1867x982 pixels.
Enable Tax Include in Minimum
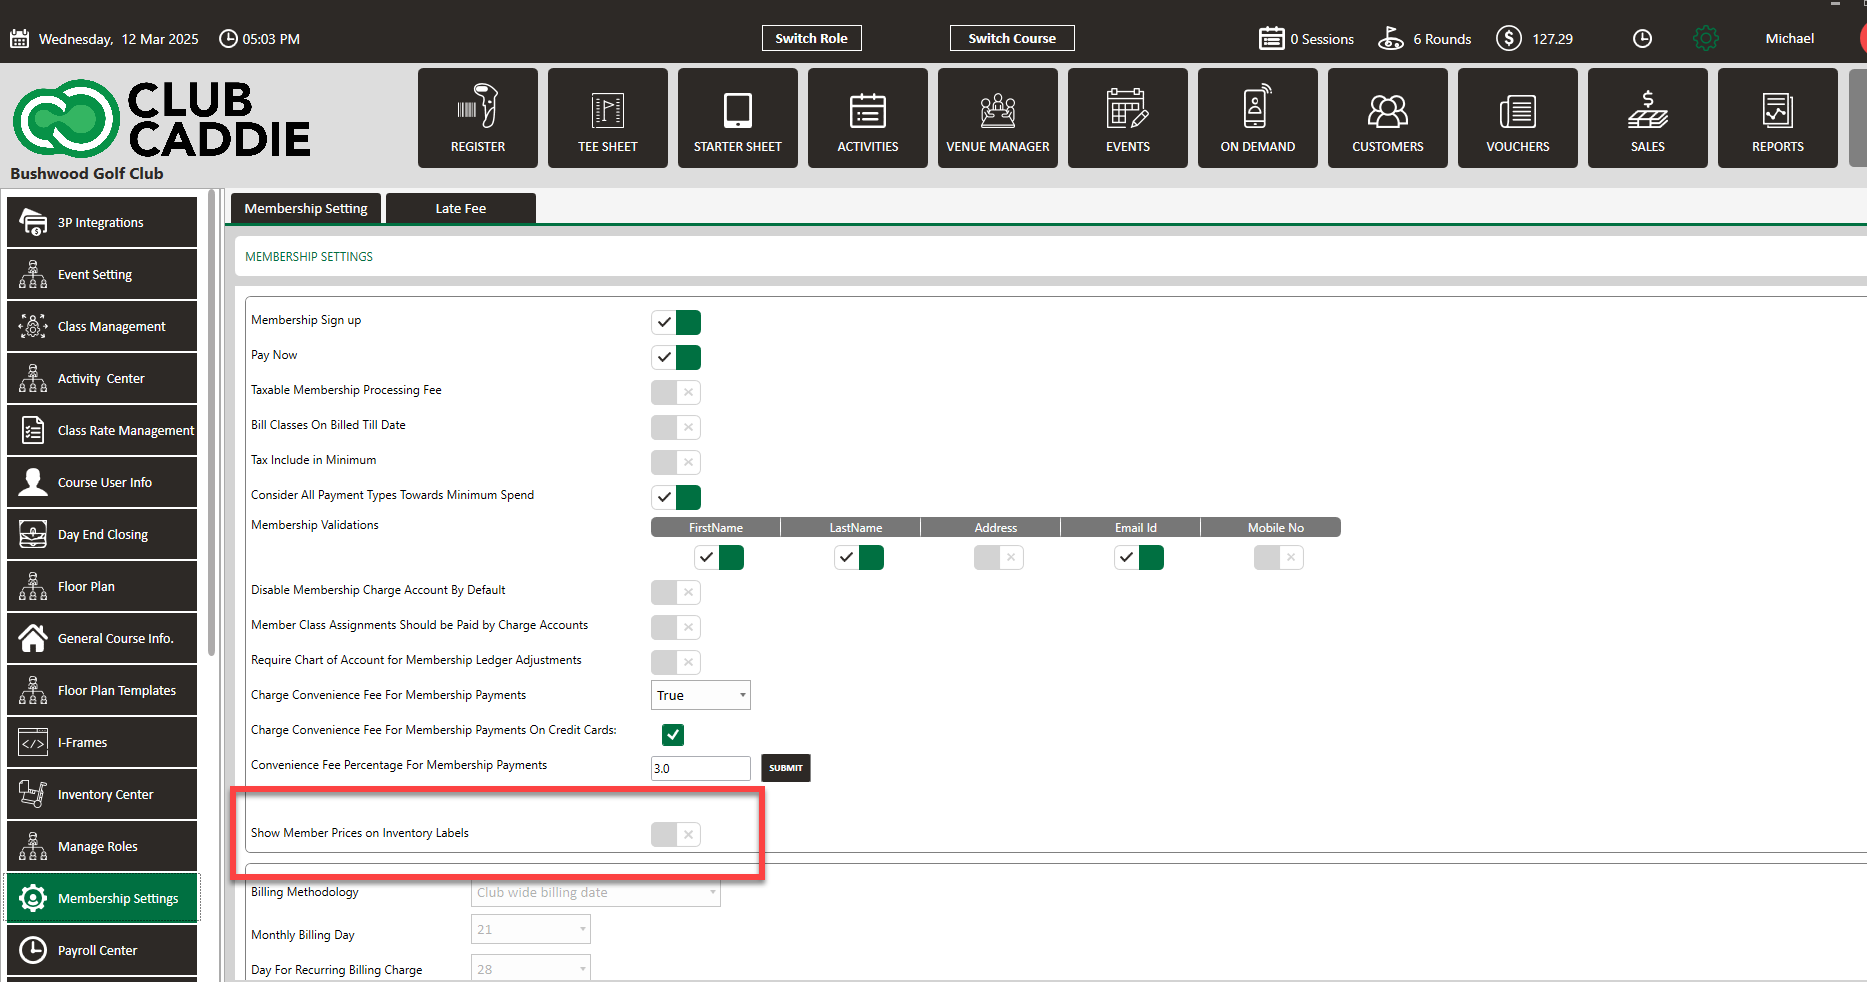676,462
